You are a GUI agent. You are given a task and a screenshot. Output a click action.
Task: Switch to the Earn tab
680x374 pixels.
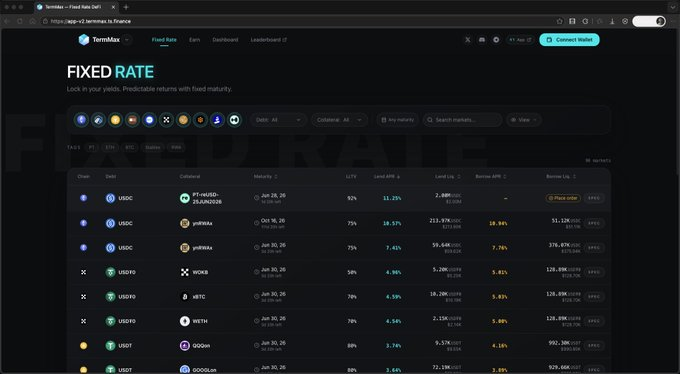click(x=194, y=39)
